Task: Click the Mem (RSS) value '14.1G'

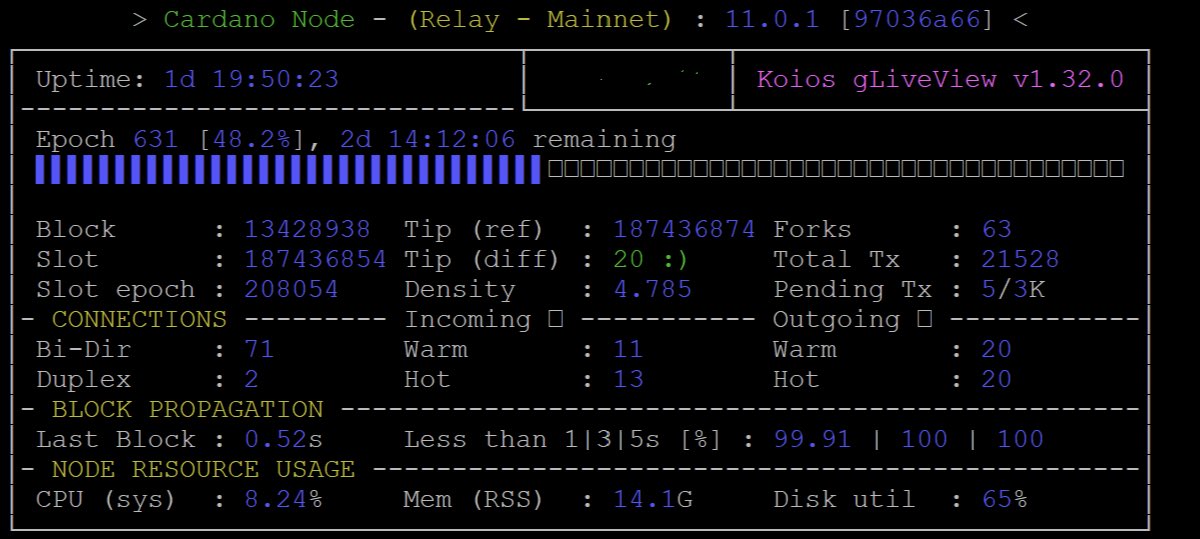Action: pyautogui.click(x=652, y=499)
